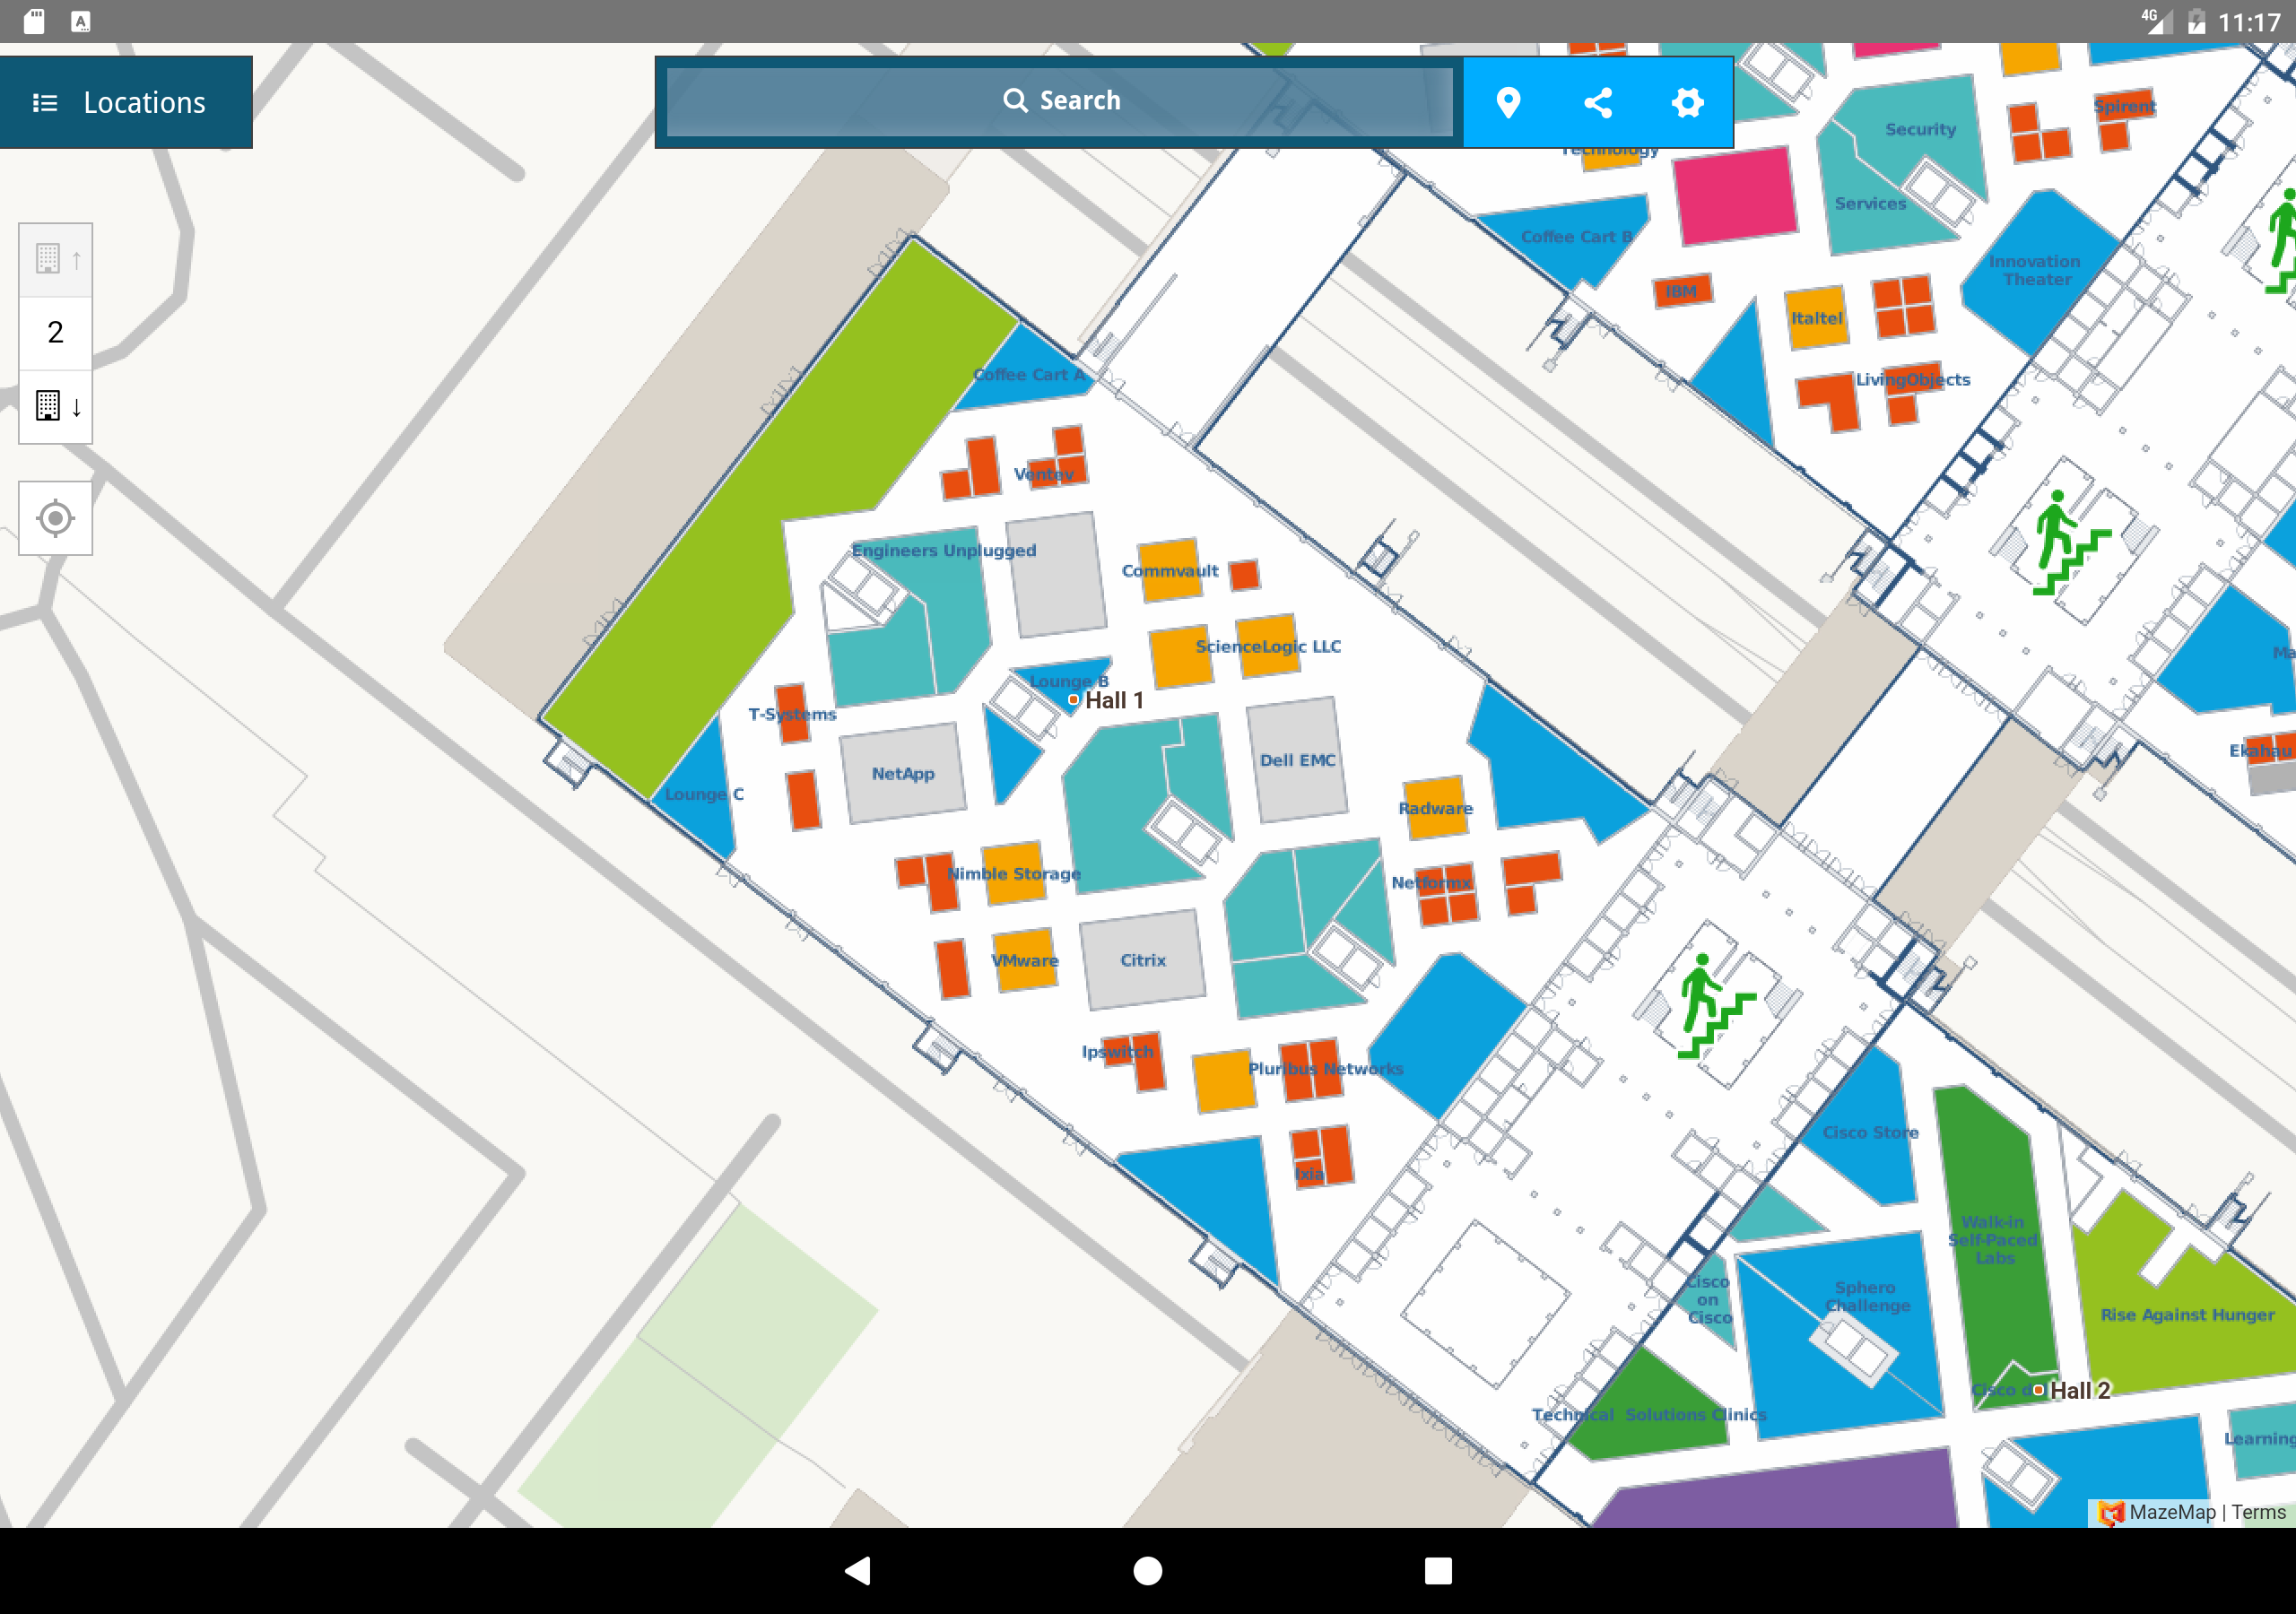Image resolution: width=2296 pixels, height=1614 pixels.
Task: Select T-Systems booth
Action: [792, 713]
